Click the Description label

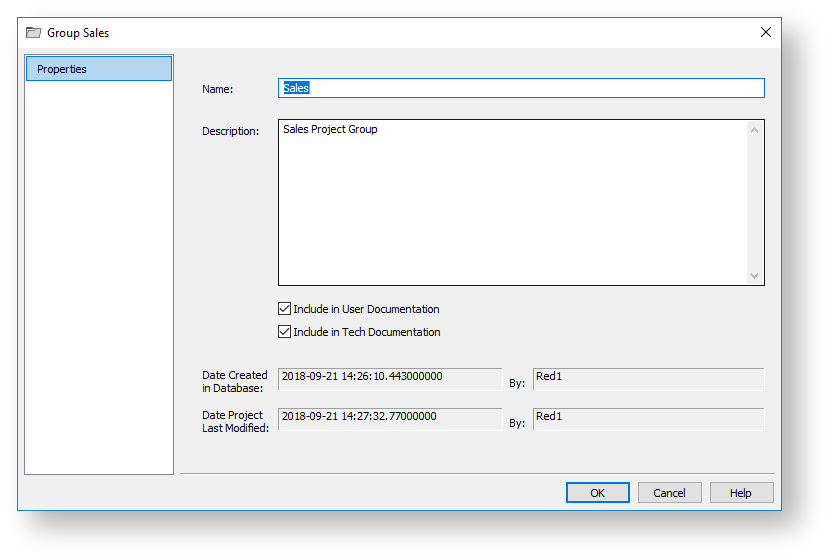[230, 131]
